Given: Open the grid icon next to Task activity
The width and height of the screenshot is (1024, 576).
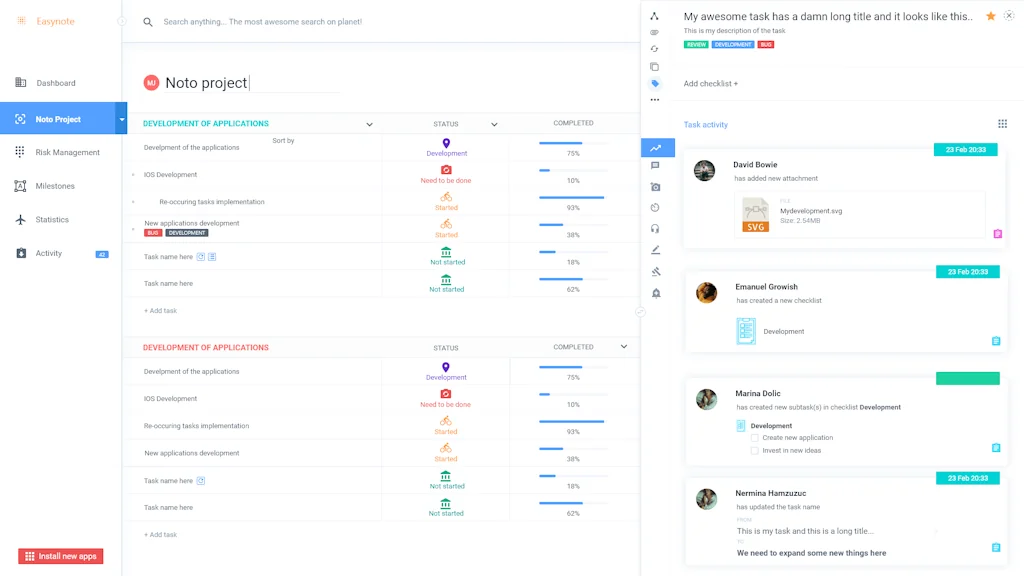Looking at the screenshot, I should [x=1003, y=123].
